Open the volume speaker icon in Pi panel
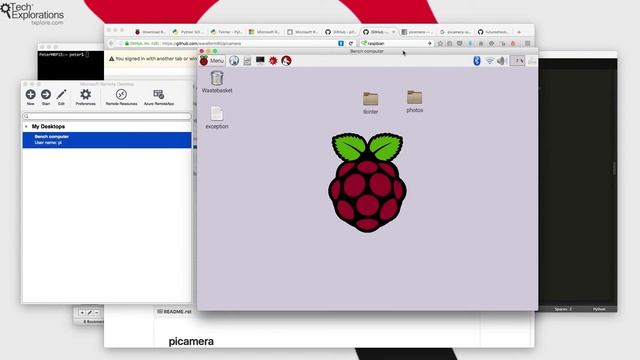This screenshot has height=360, width=640. 501,61
